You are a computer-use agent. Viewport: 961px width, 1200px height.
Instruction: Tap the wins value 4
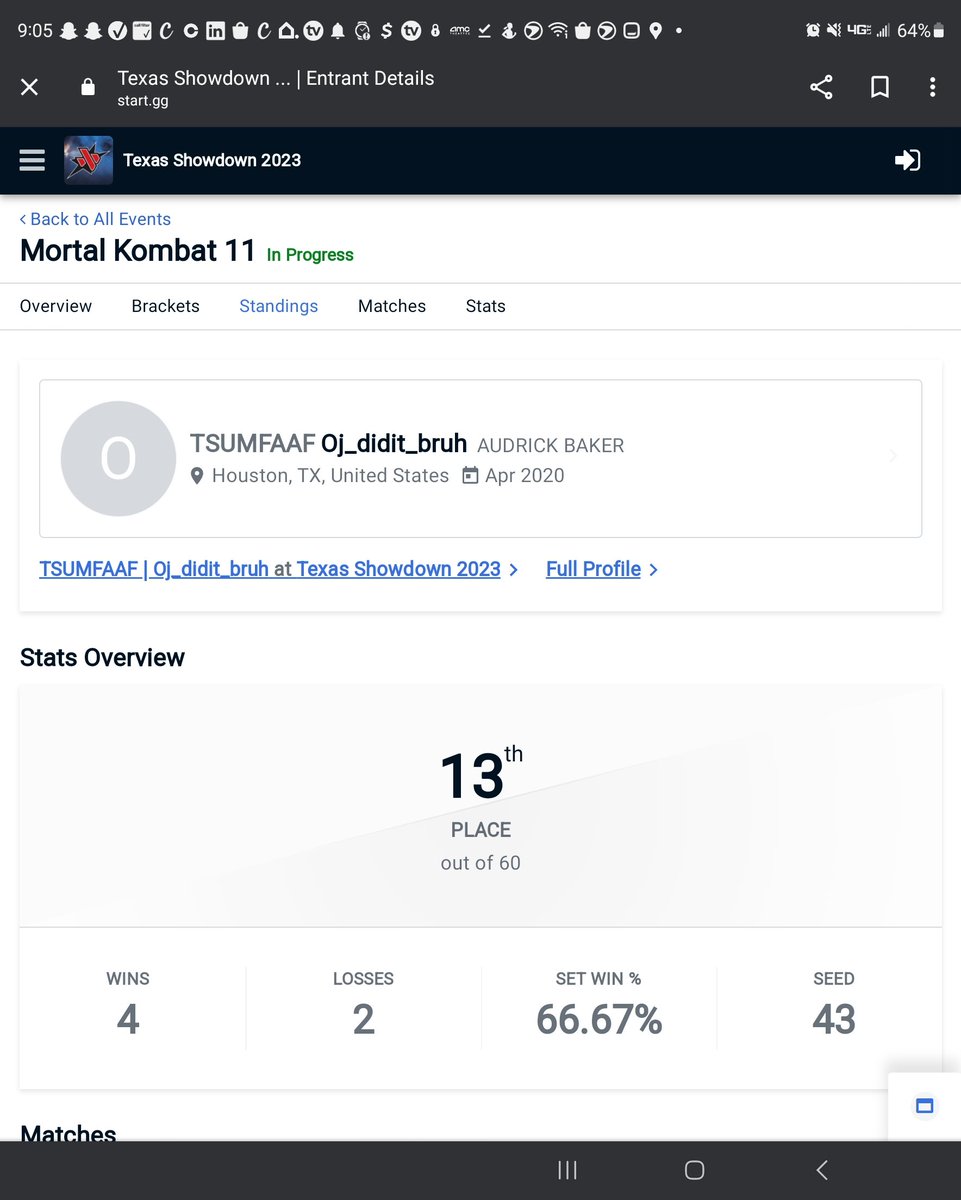[128, 1020]
